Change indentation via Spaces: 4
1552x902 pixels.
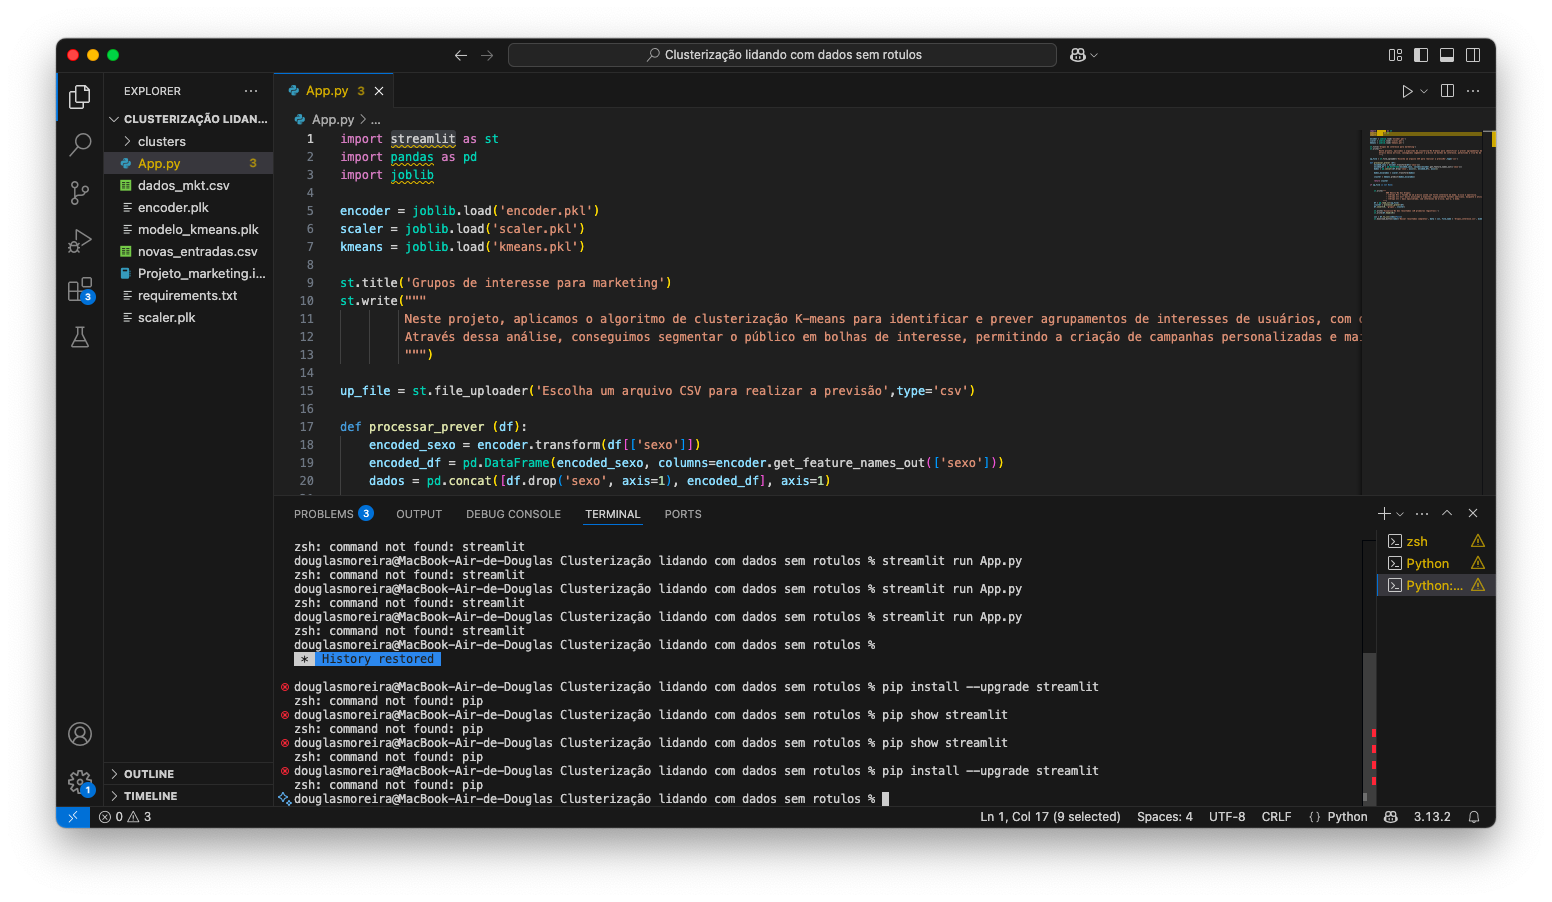pyautogui.click(x=1165, y=817)
